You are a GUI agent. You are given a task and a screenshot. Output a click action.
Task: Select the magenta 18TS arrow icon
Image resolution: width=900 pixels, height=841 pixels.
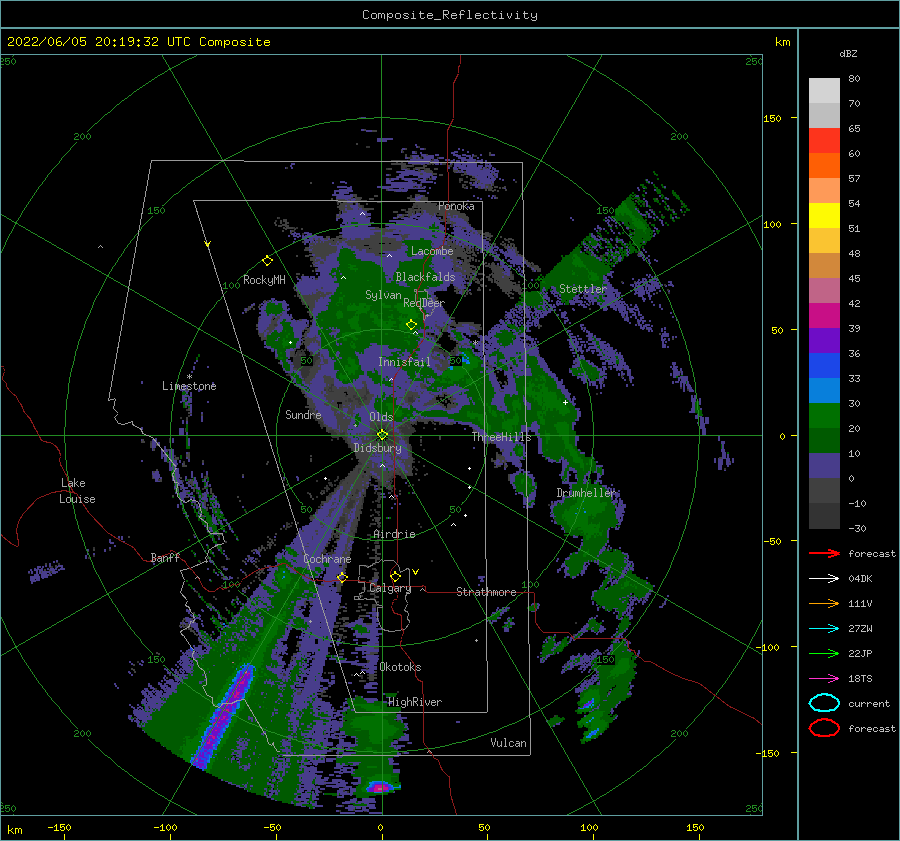(x=824, y=679)
